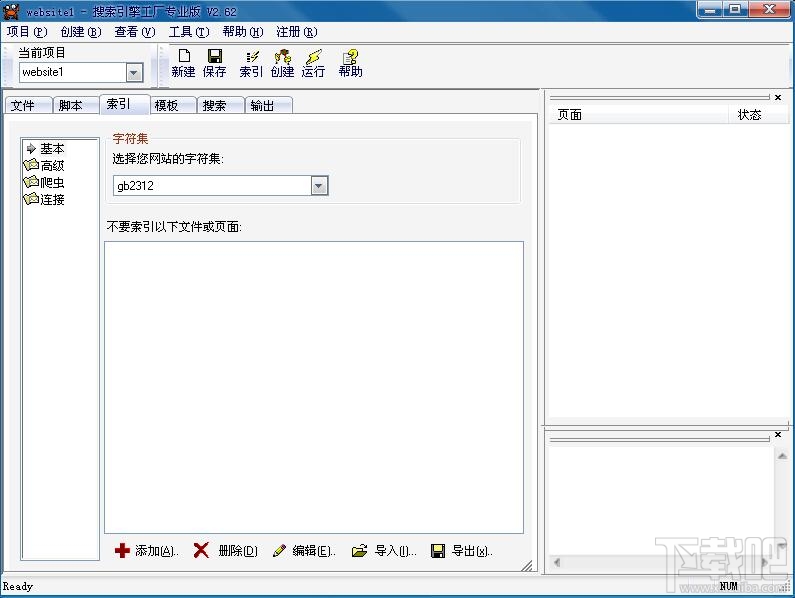Screen dimensions: 795x598
Task: Switch to the 模板 tab
Action: tap(173, 105)
